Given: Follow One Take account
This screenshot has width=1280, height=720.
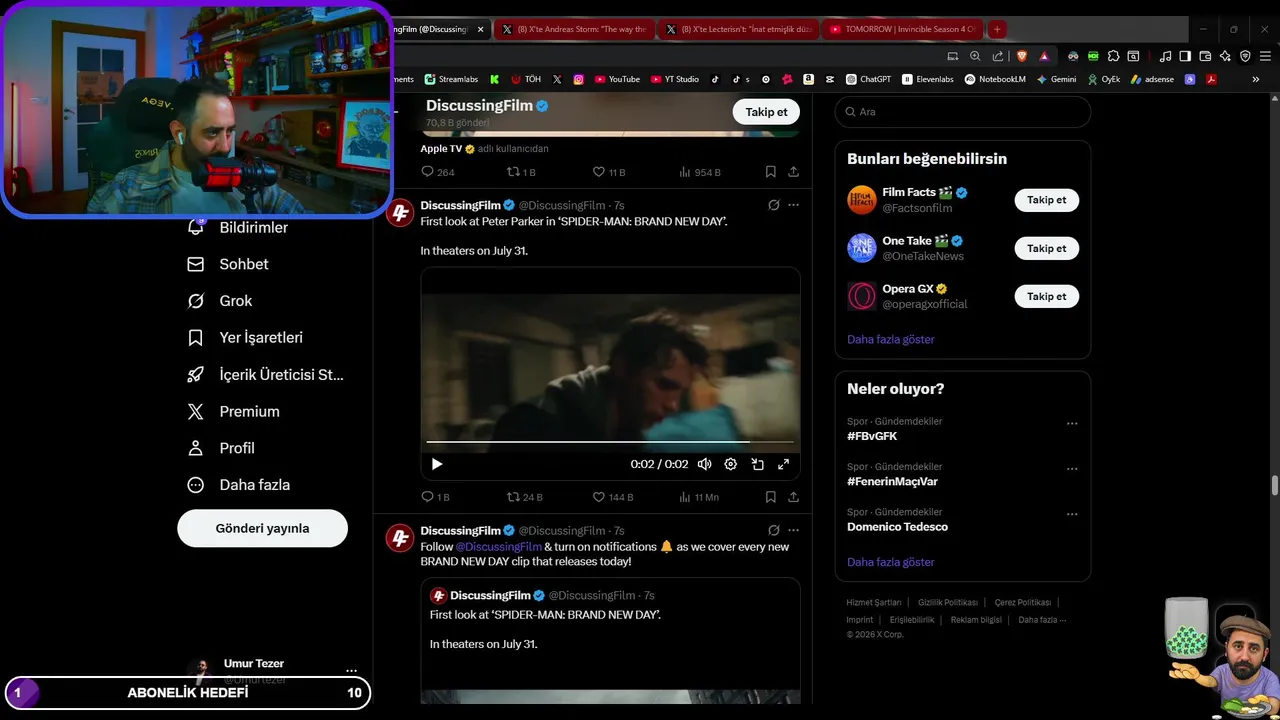Looking at the screenshot, I should click(x=1046, y=248).
